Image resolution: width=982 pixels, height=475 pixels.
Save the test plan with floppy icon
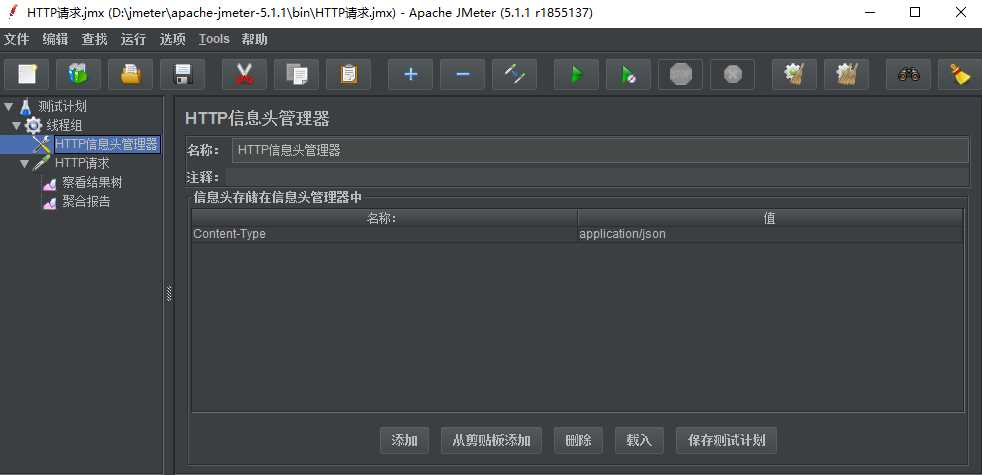[x=182, y=75]
